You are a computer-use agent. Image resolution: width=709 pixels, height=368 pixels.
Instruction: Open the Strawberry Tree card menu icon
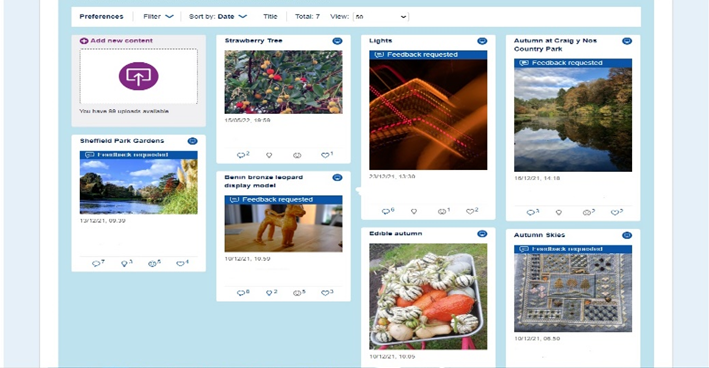click(337, 41)
